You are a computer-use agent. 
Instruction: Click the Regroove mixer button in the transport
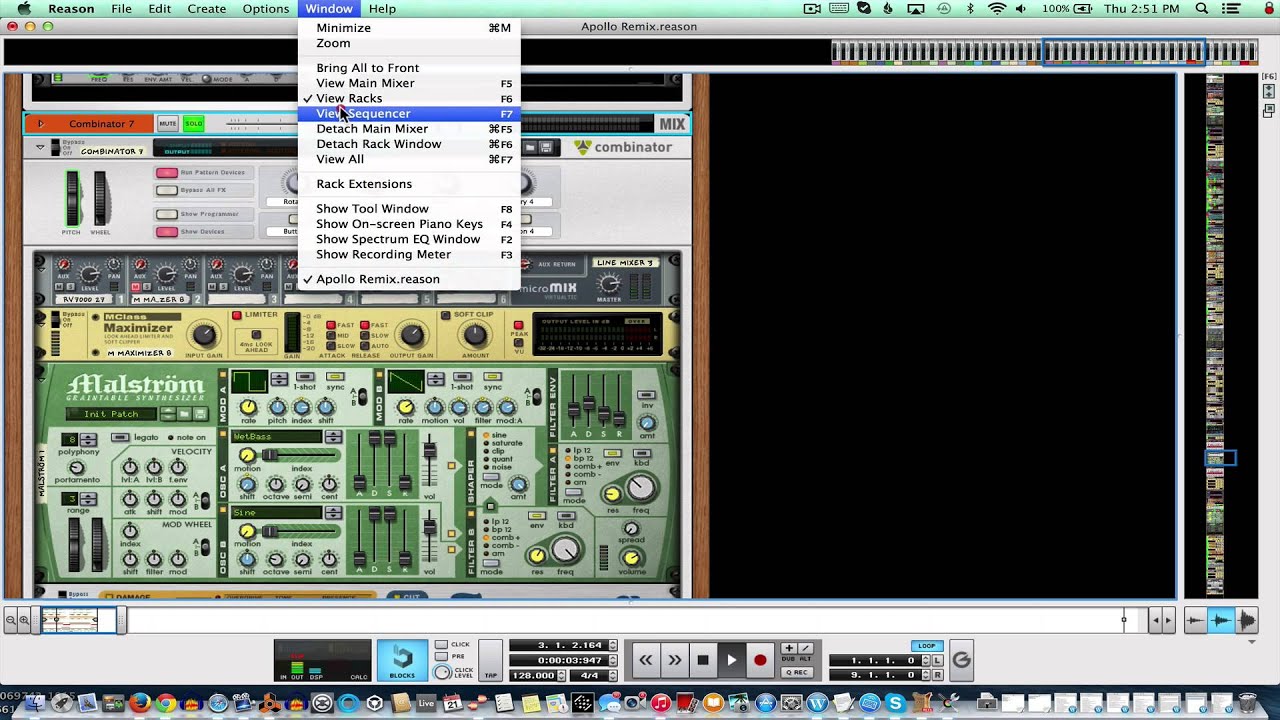(x=961, y=660)
